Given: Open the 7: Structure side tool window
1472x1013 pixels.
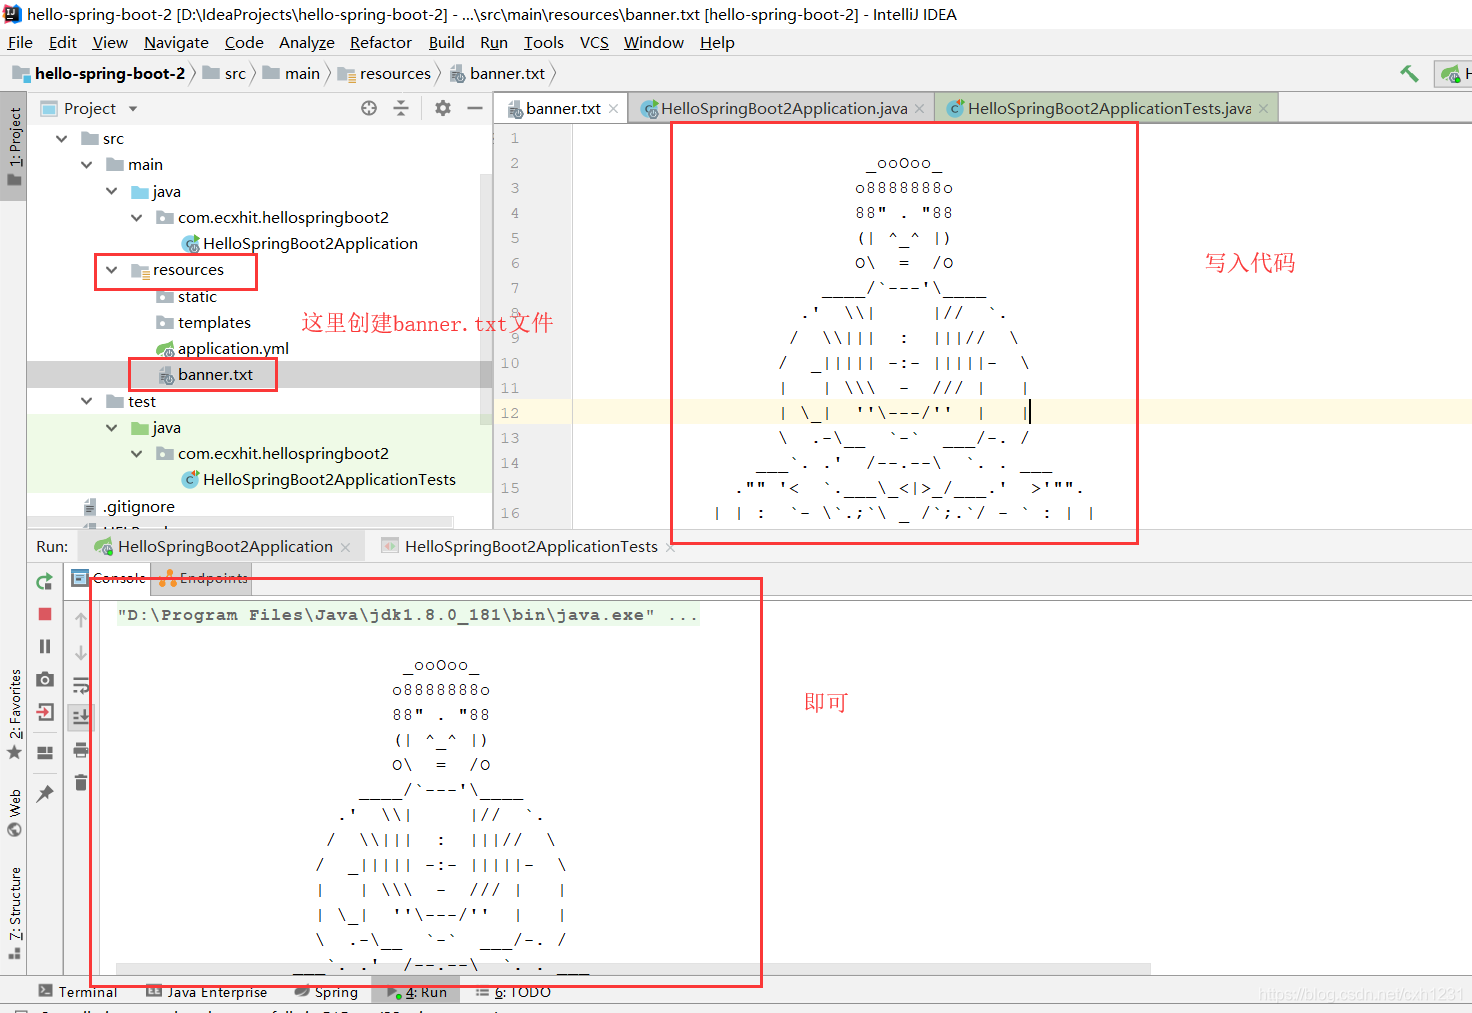Looking at the screenshot, I should click(x=14, y=913).
